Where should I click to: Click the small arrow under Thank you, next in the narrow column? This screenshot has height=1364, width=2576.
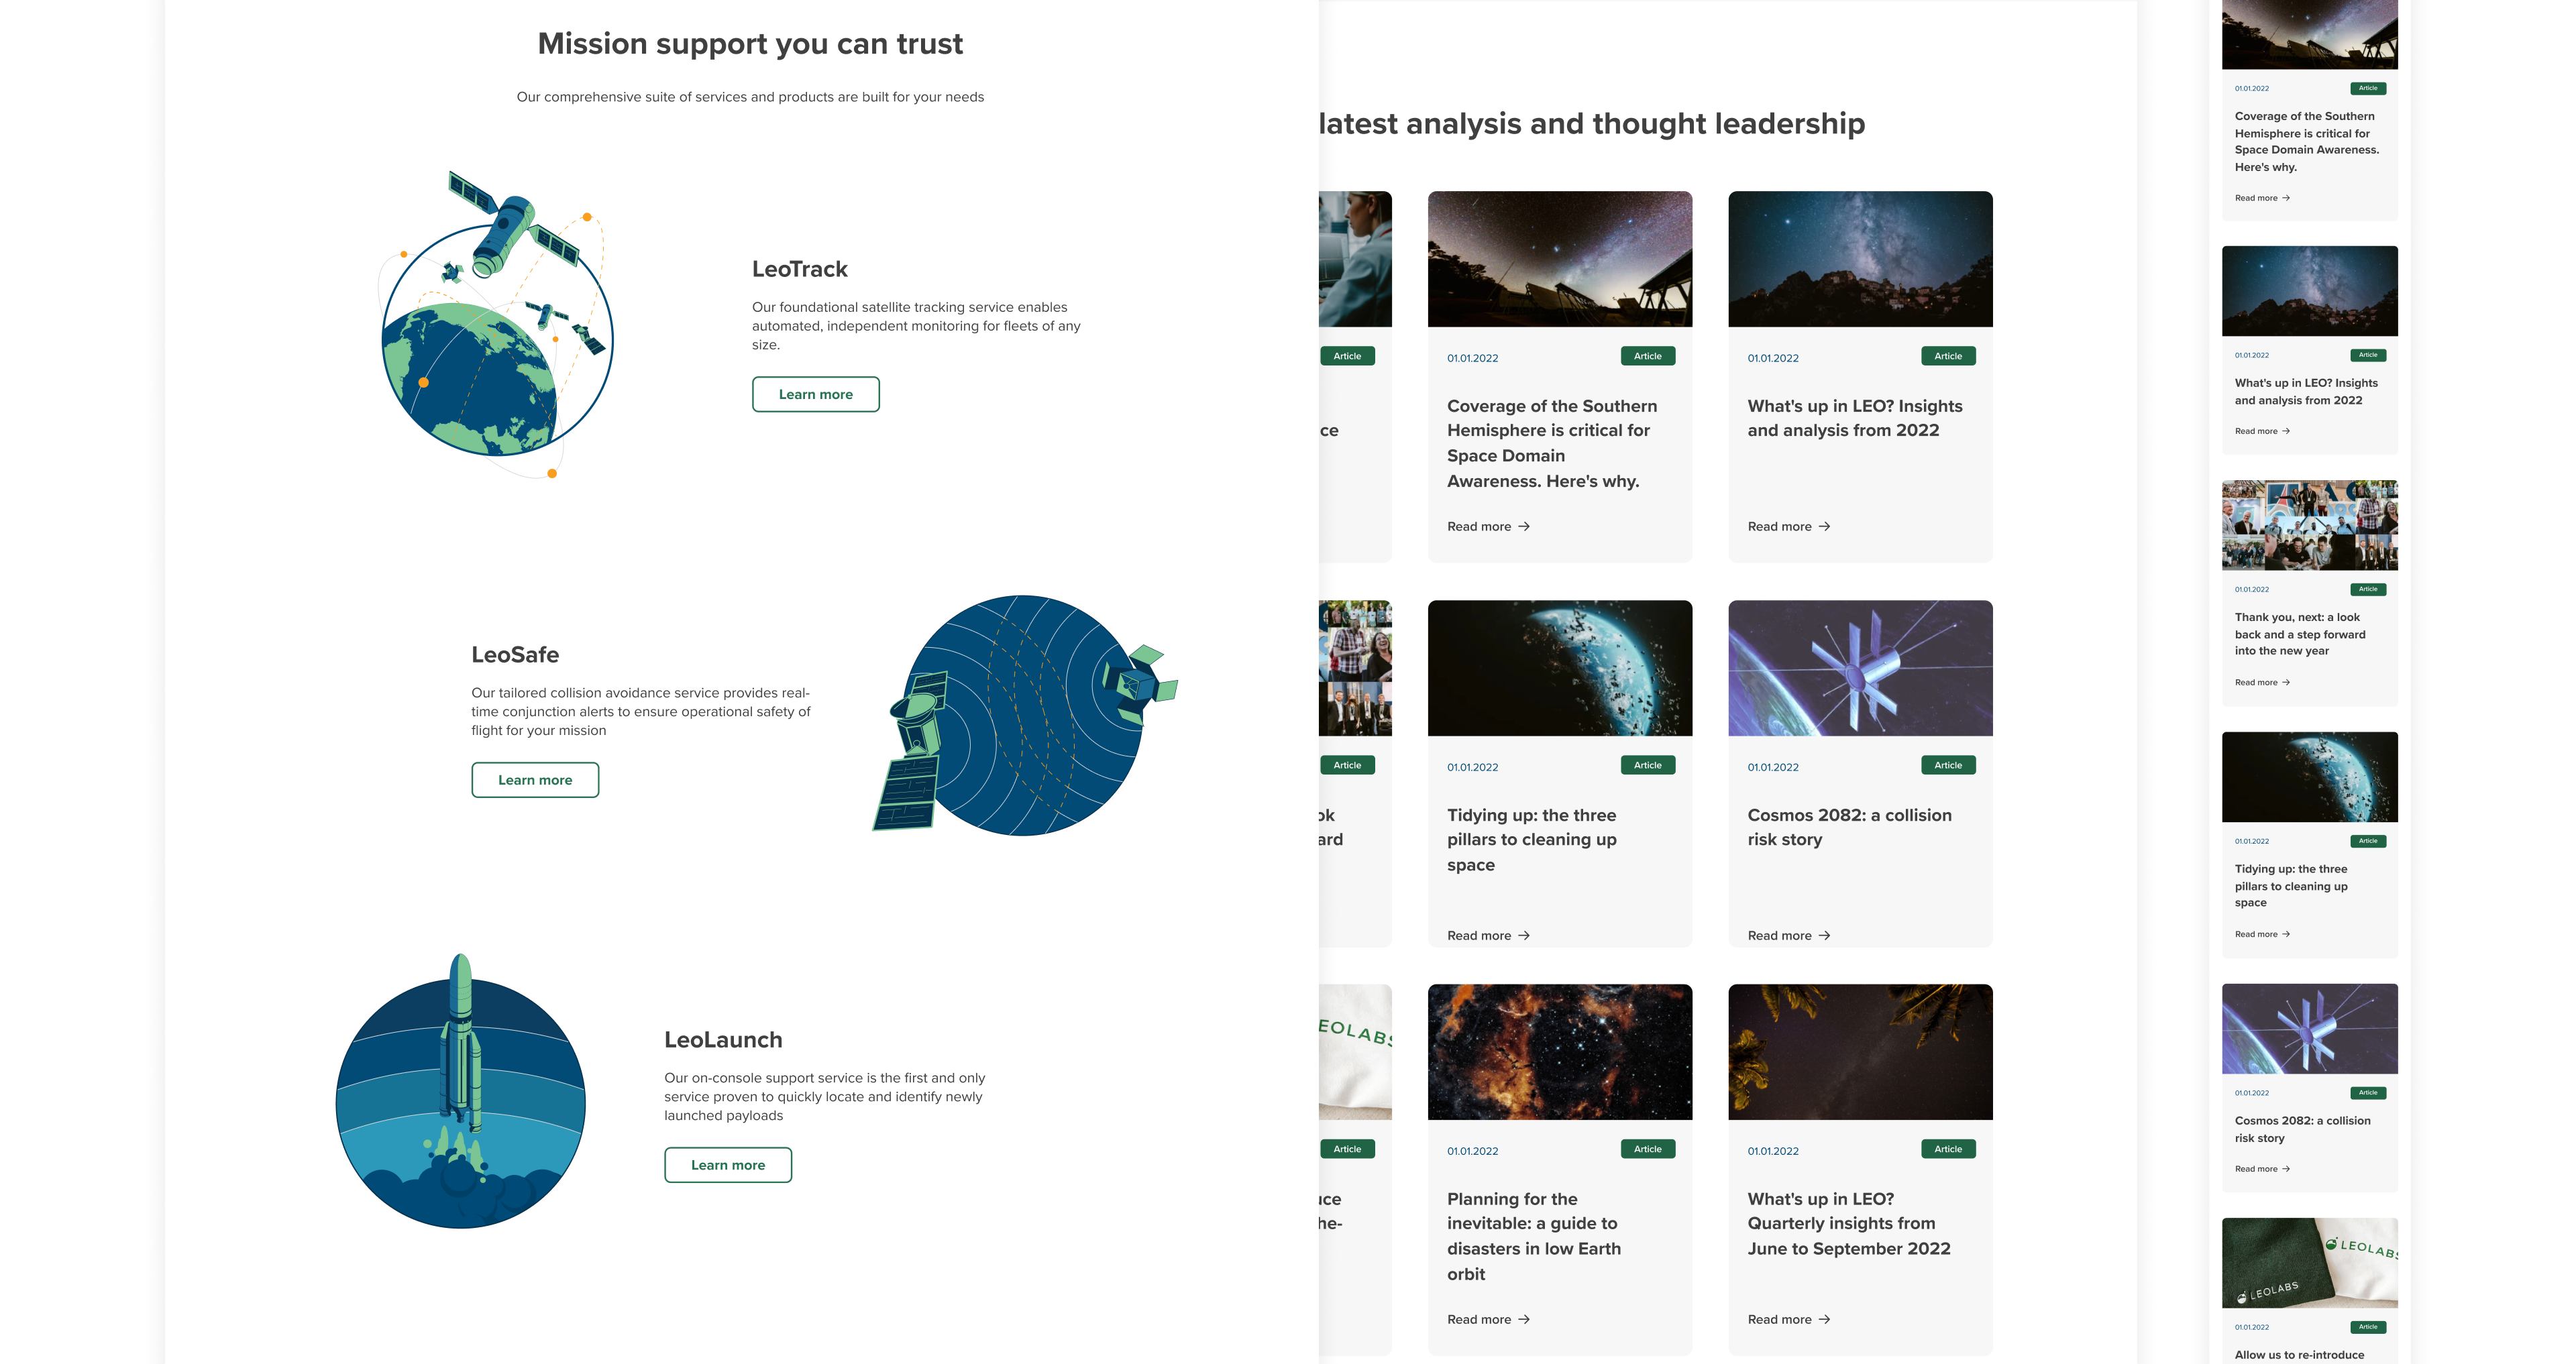[2286, 683]
